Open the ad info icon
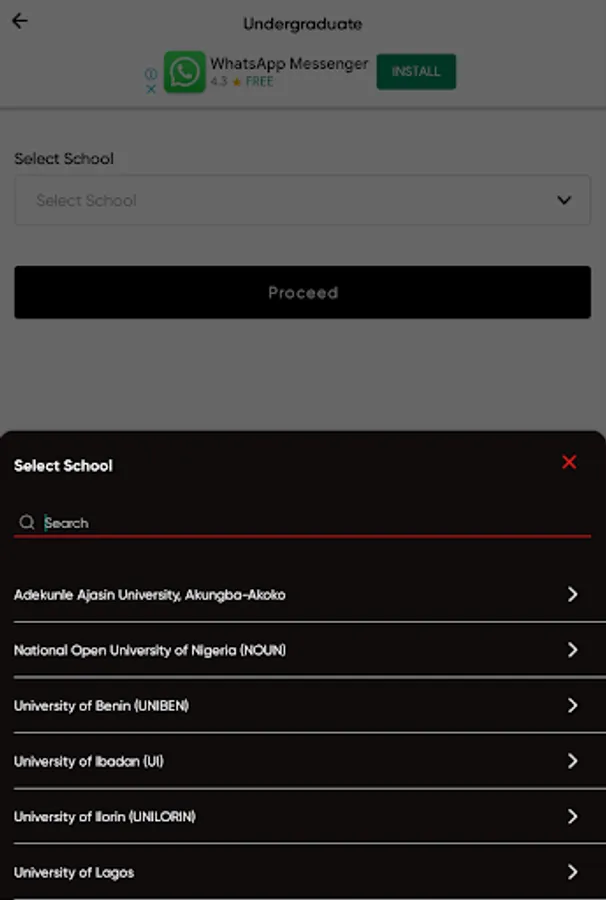The image size is (606, 900). click(151, 73)
